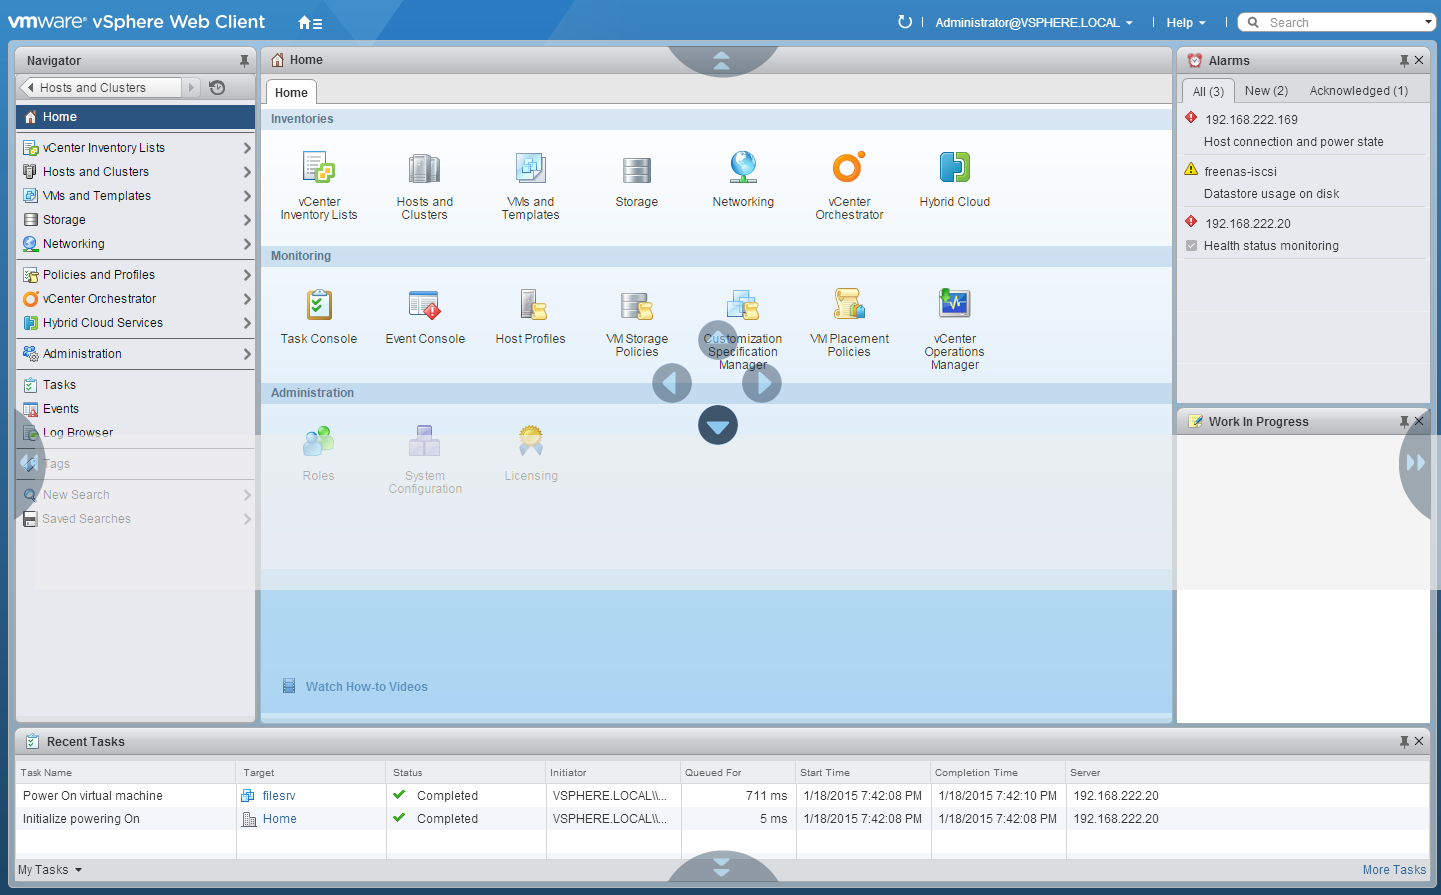The width and height of the screenshot is (1441, 895).
Task: Select the Home tab in the center pane
Action: click(x=291, y=93)
